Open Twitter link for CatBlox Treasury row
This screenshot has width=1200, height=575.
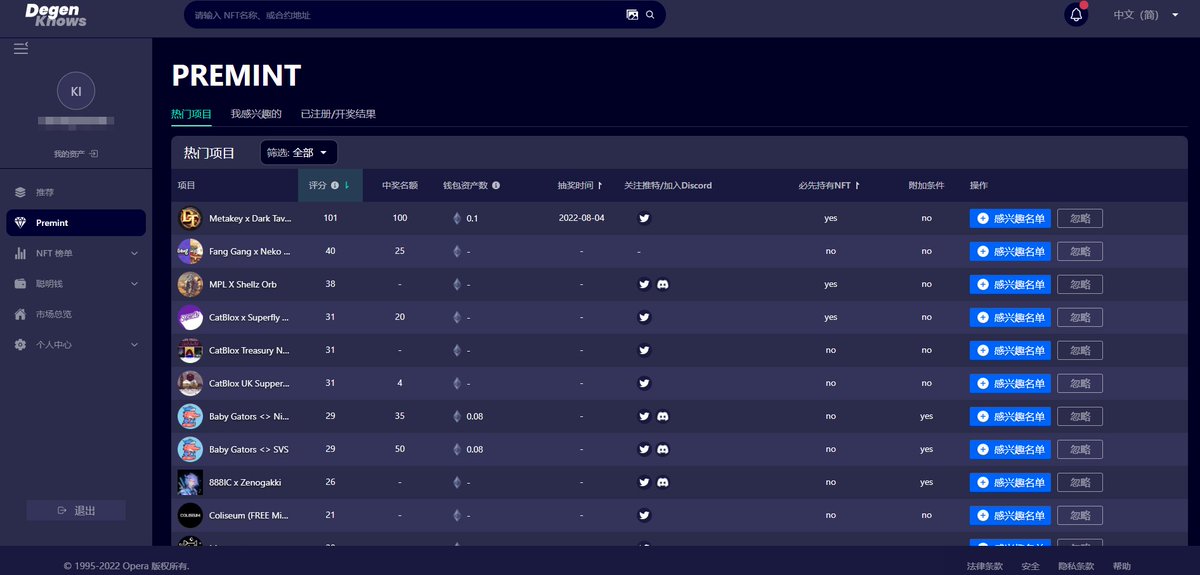(645, 350)
